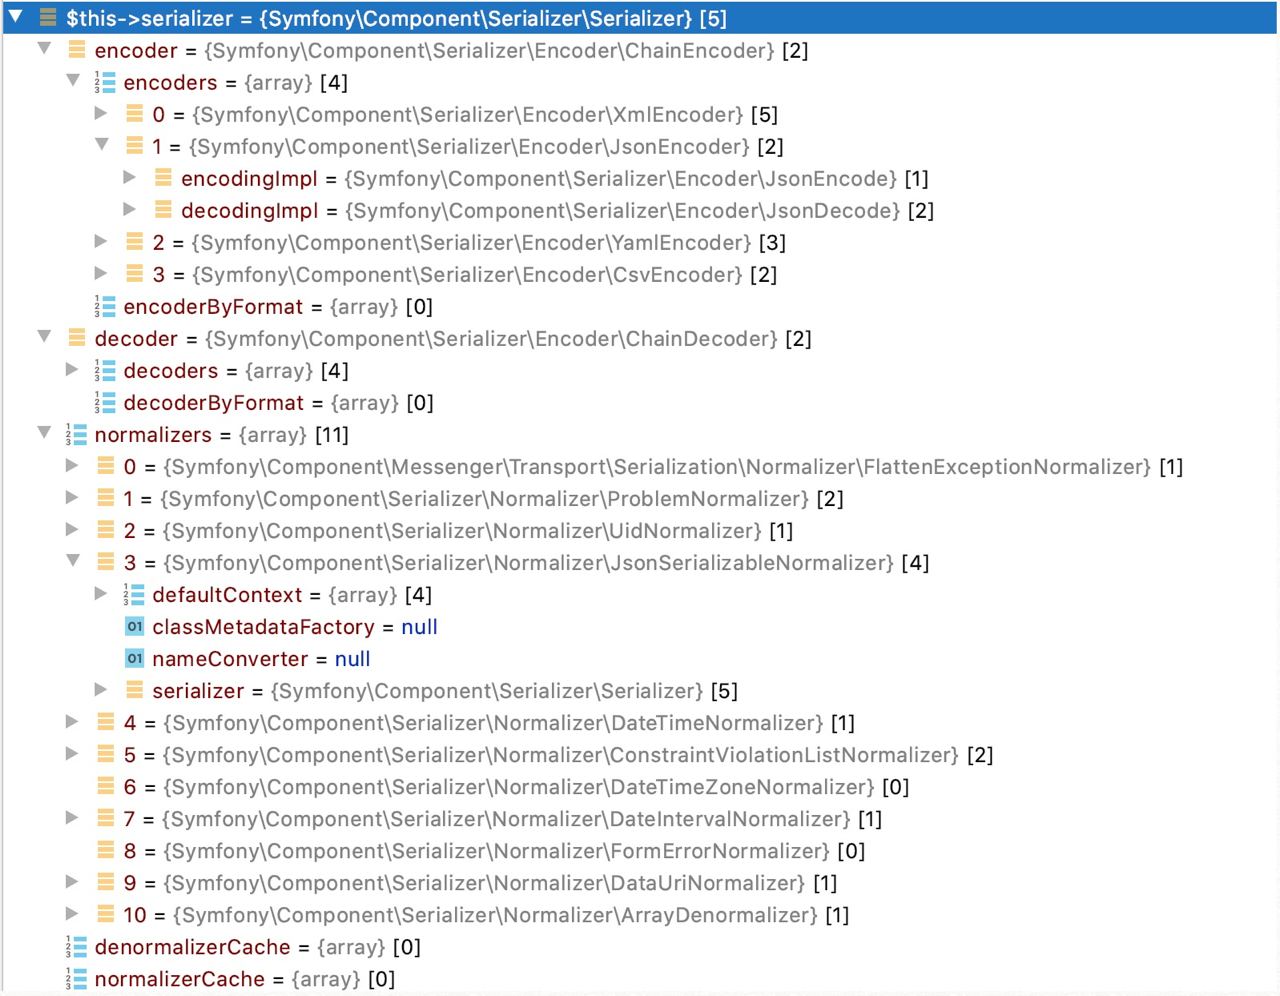This screenshot has height=996, width=1280.
Task: Expand decodingImpl JsonDecode node
Action: [130, 209]
